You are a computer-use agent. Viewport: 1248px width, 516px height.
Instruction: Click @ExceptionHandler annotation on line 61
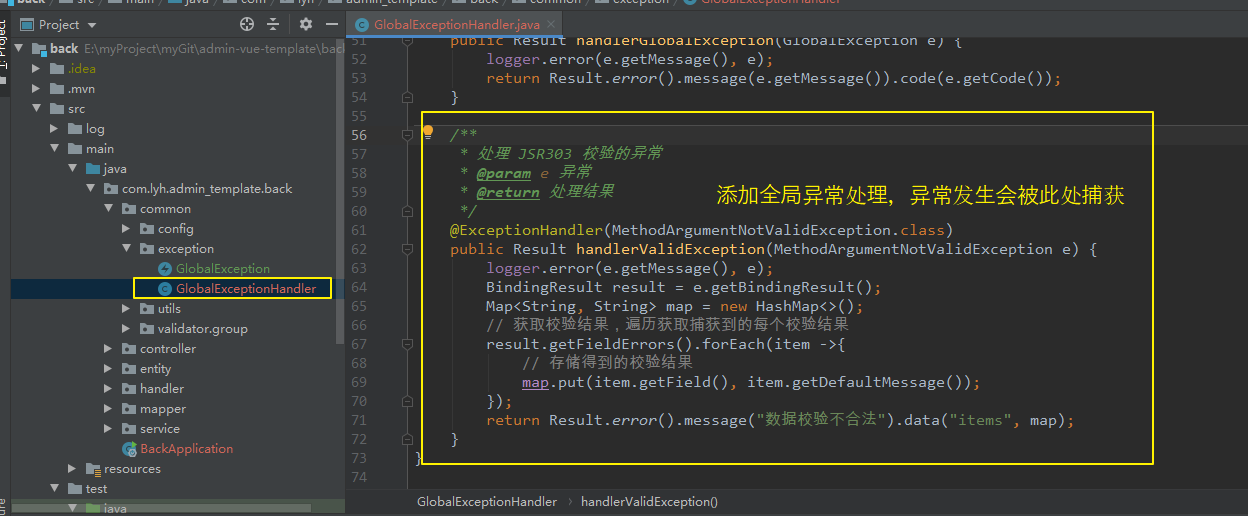pos(526,230)
